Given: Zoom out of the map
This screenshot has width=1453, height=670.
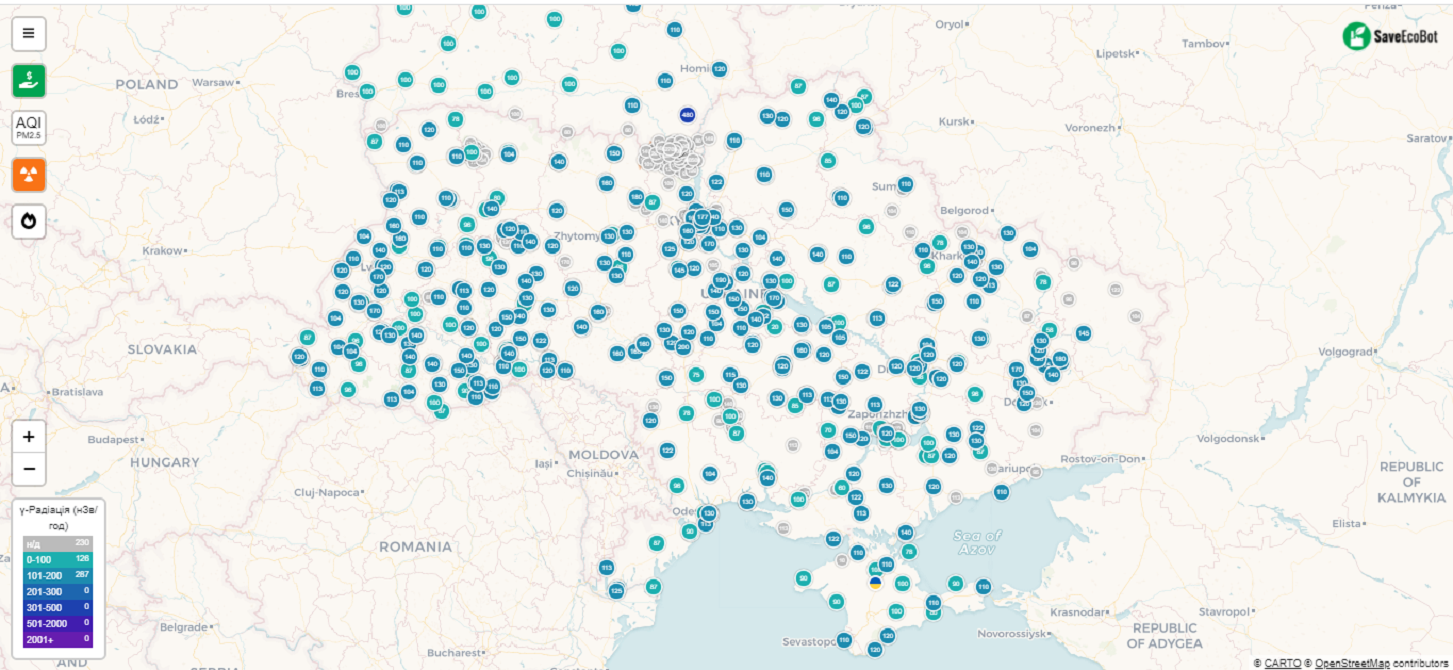Looking at the screenshot, I should [28, 468].
